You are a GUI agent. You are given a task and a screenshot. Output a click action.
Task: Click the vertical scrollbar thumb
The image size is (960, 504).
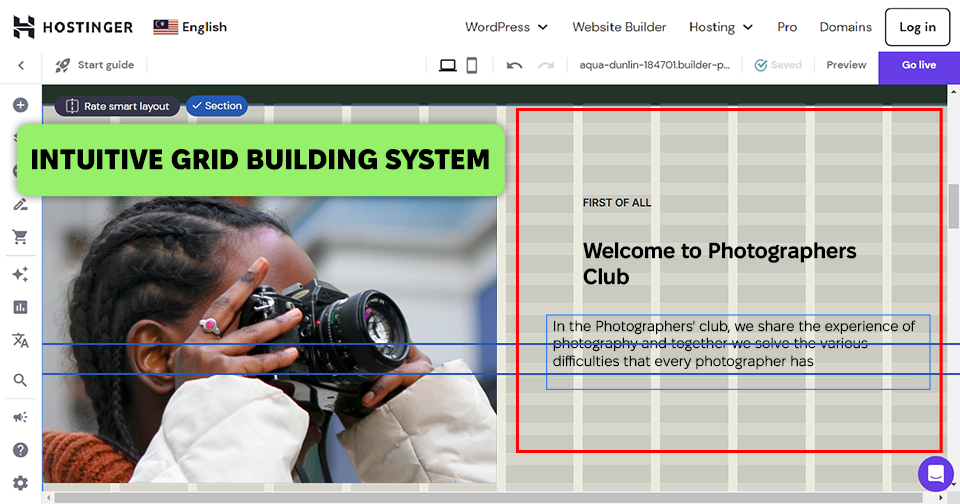953,206
